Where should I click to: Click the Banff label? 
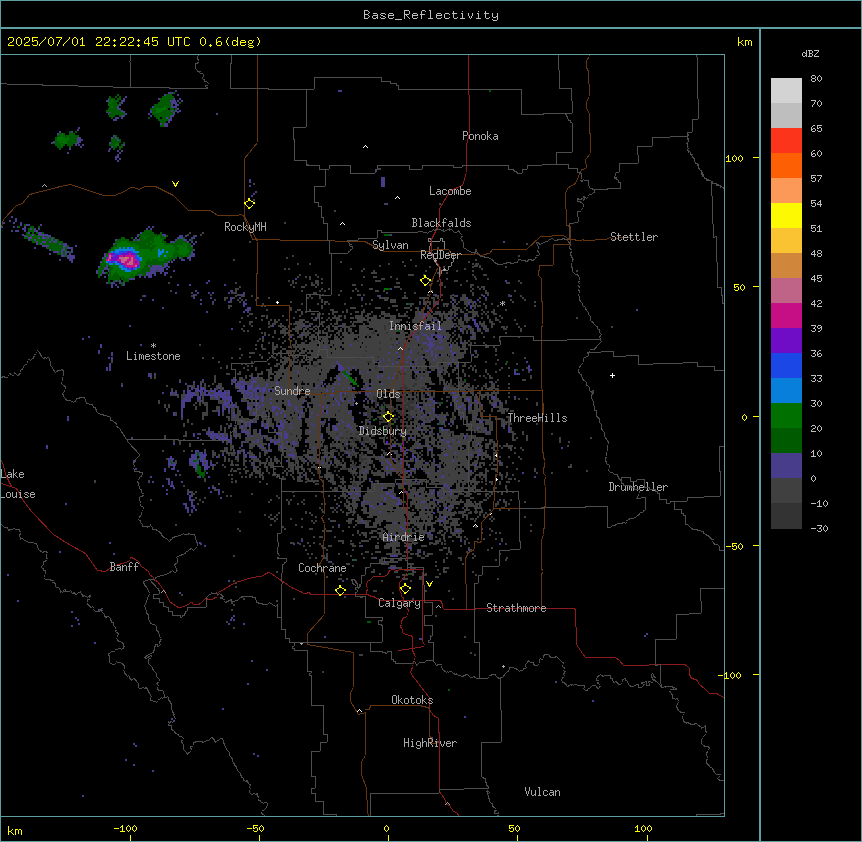click(124, 567)
